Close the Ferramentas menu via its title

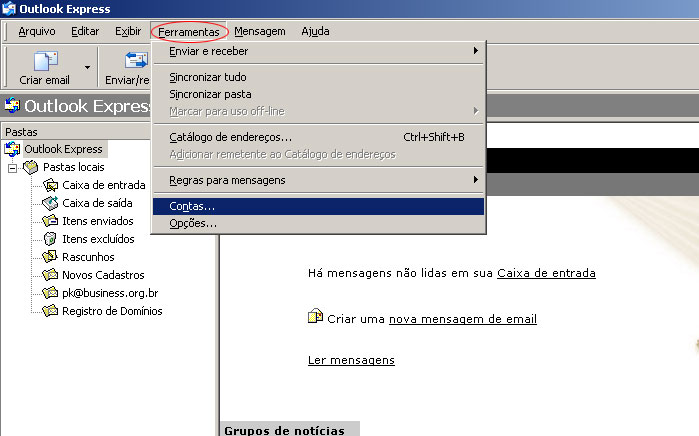(x=189, y=32)
